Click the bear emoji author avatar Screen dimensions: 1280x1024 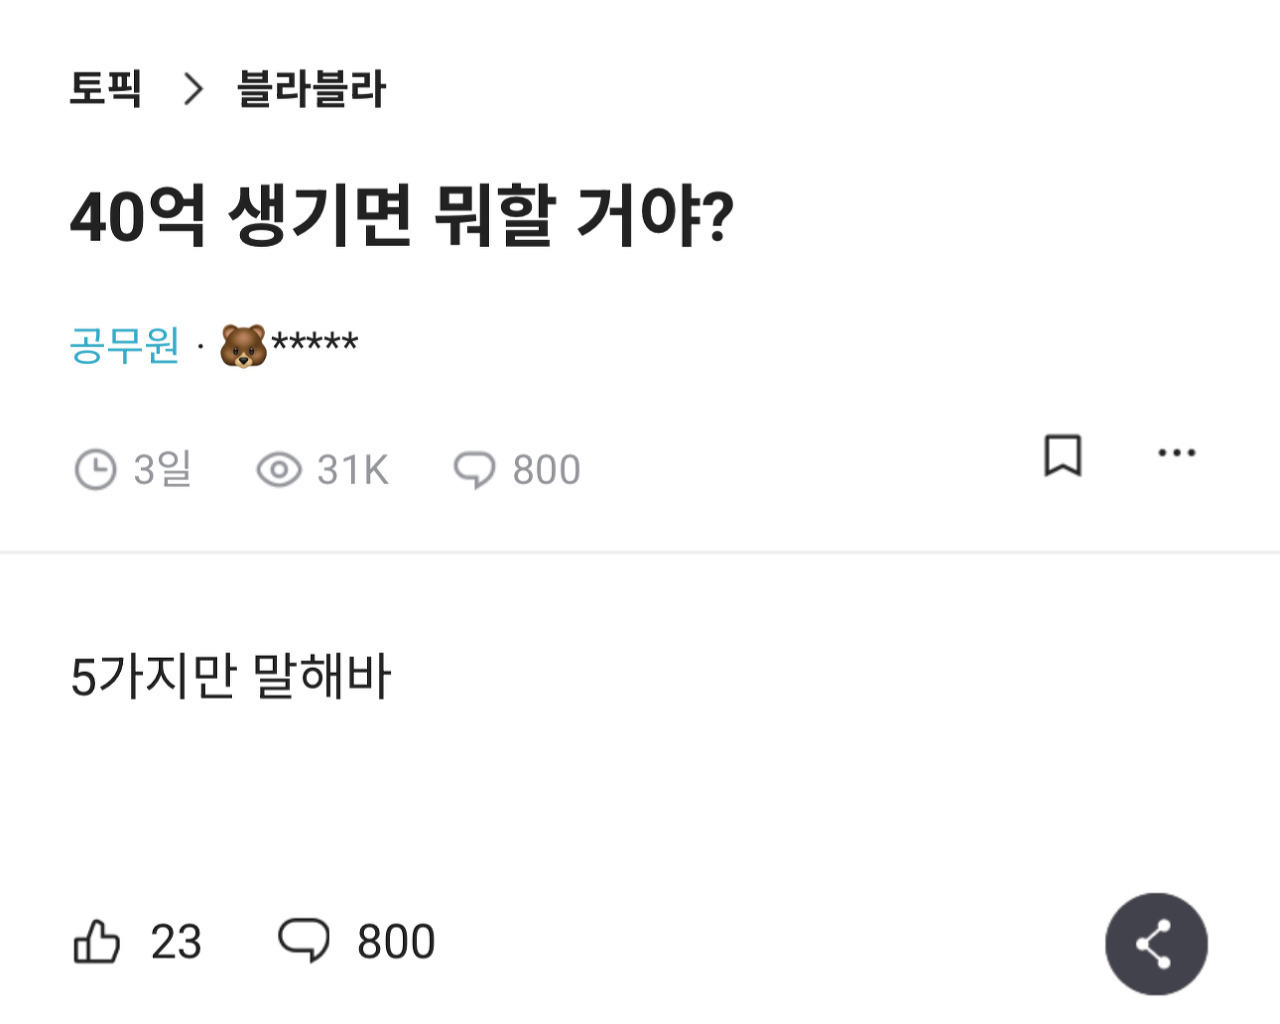click(240, 342)
